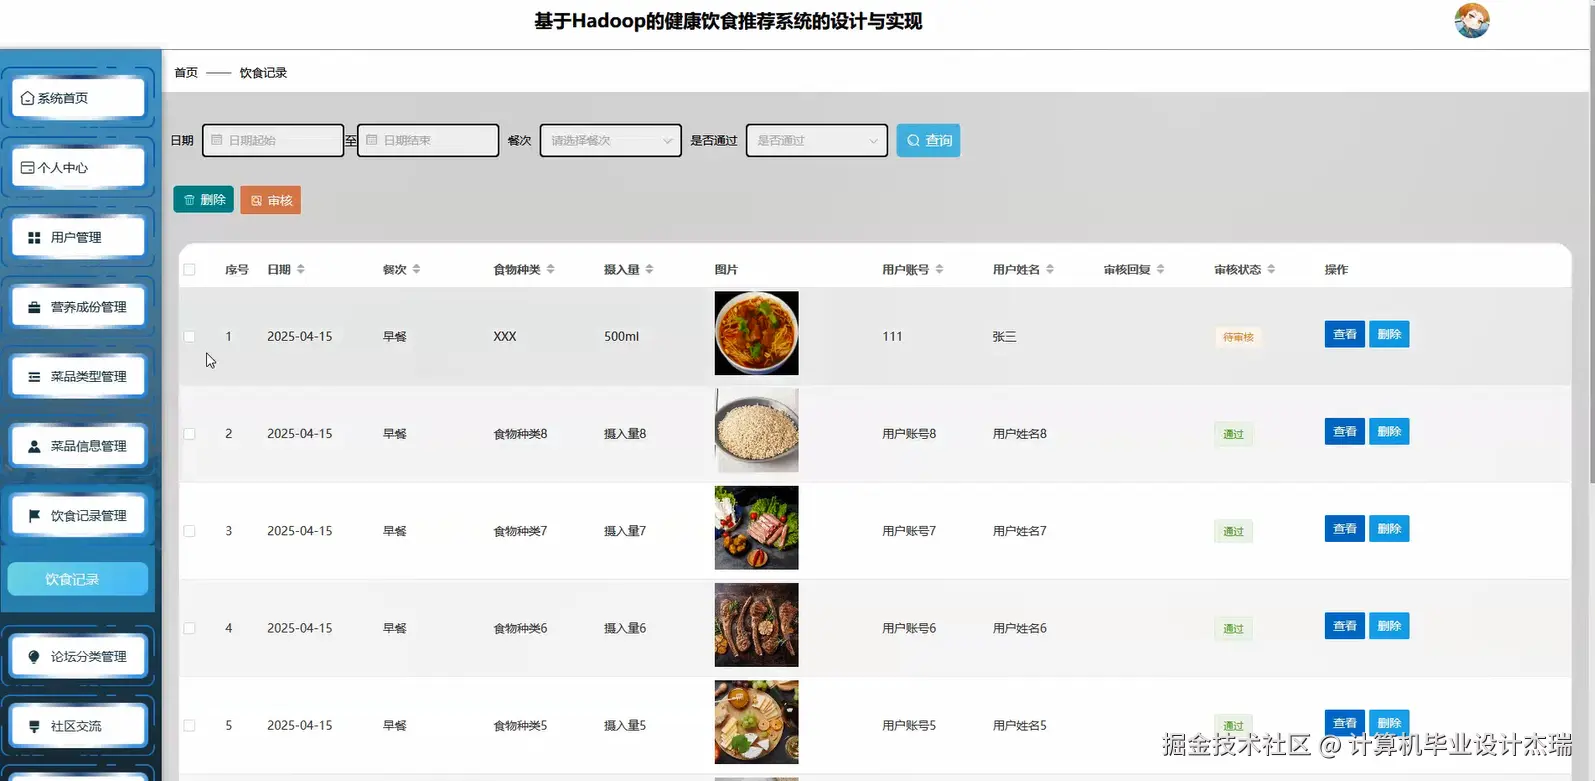Click 删除 for row 食物种类6

click(1389, 626)
